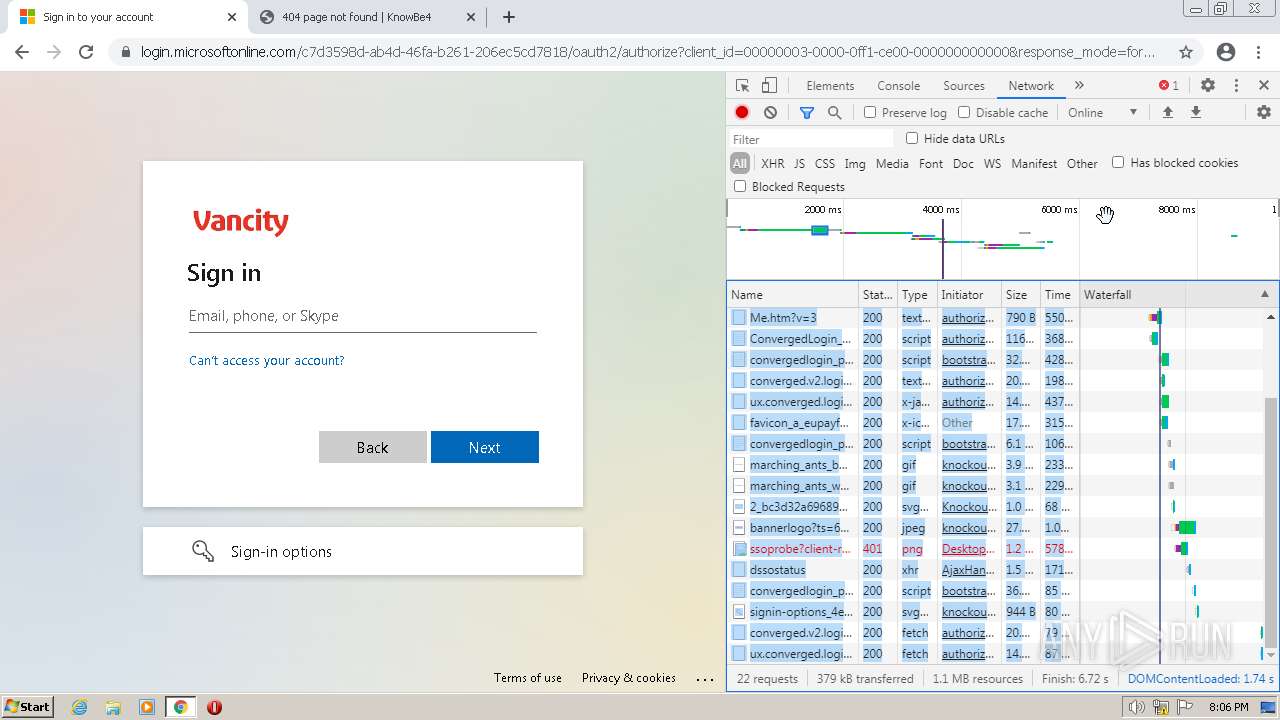Open the Start menu
Viewport: 1280px width, 720px height.
tap(28, 707)
